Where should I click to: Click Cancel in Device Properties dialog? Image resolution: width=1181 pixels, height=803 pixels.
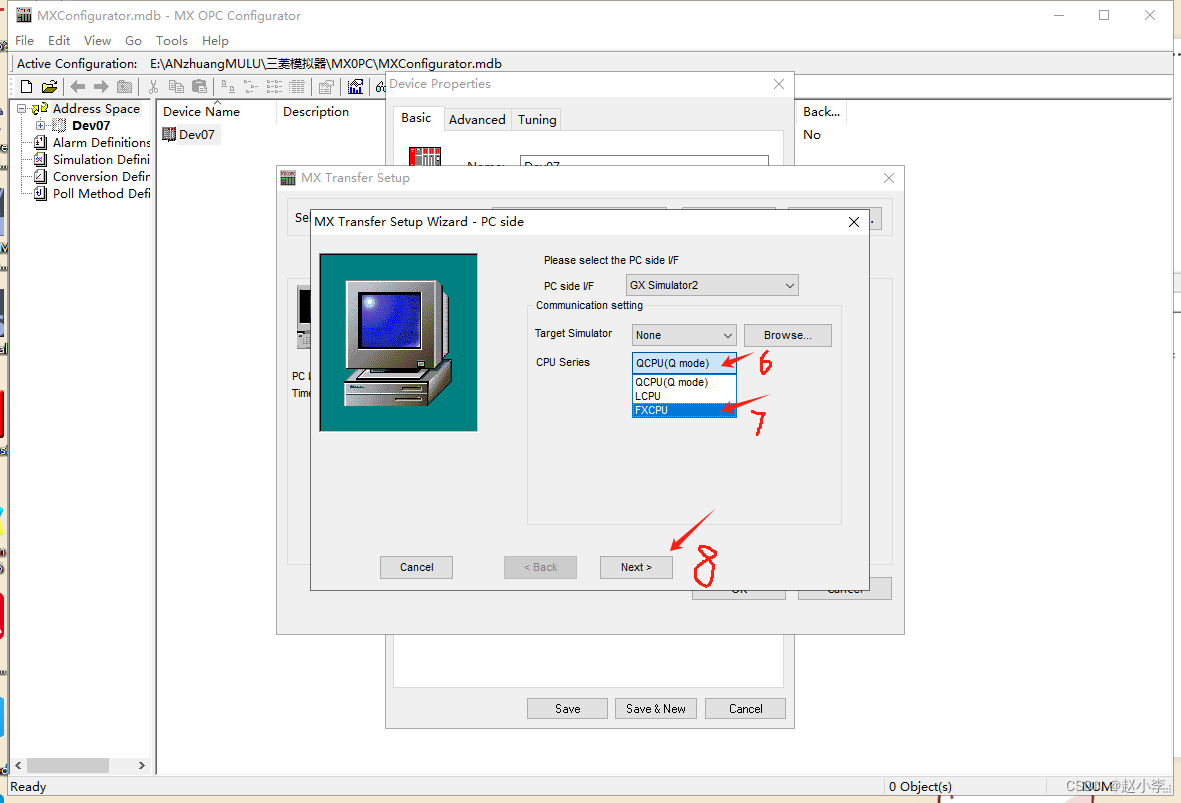tap(746, 709)
